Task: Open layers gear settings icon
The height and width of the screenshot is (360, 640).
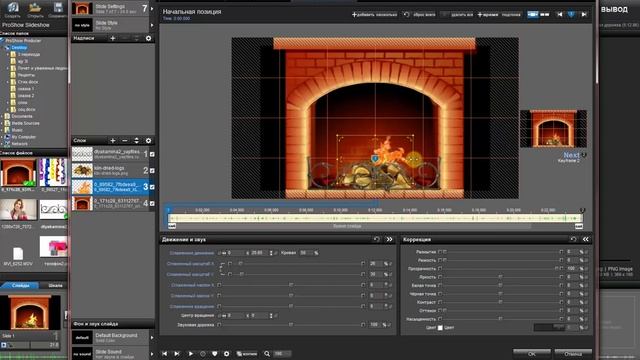Action: (x=149, y=140)
